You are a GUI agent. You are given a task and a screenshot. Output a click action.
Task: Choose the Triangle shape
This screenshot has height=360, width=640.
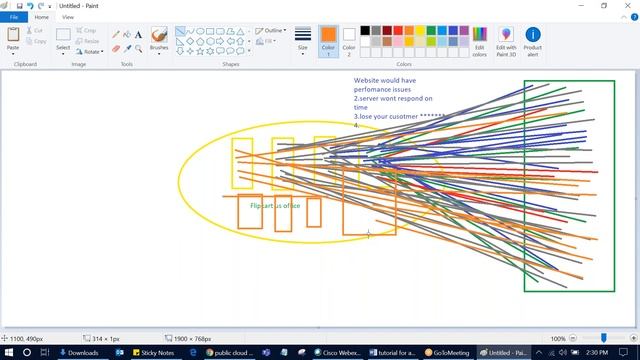click(240, 31)
